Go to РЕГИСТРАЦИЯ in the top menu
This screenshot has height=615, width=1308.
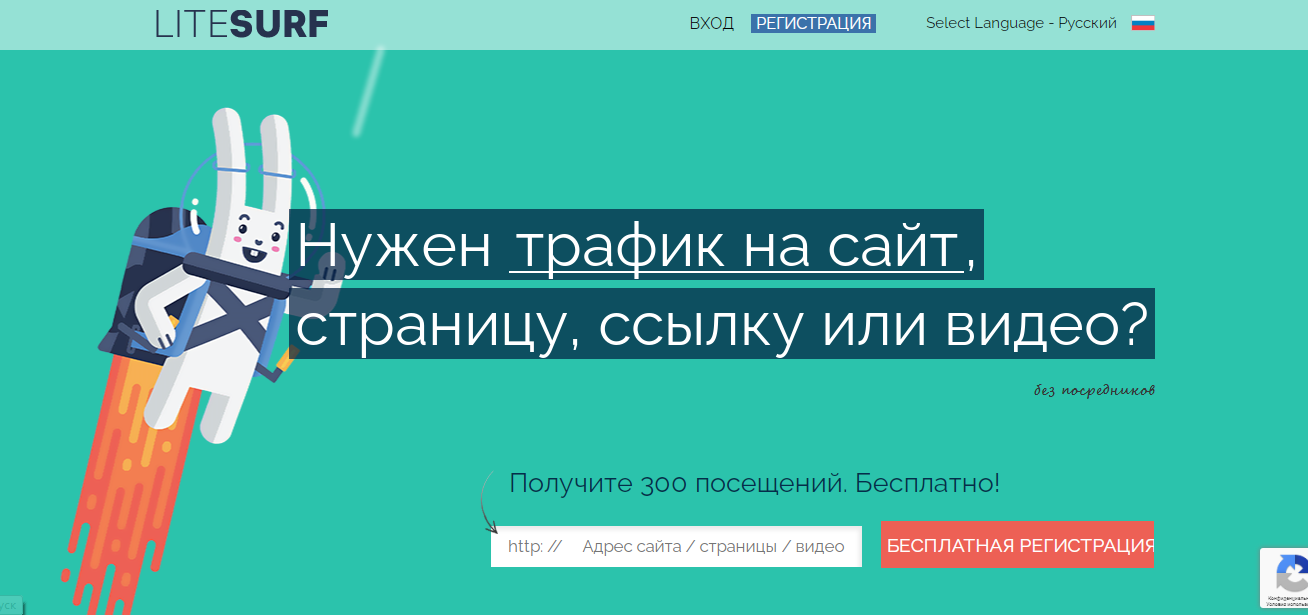coord(813,23)
